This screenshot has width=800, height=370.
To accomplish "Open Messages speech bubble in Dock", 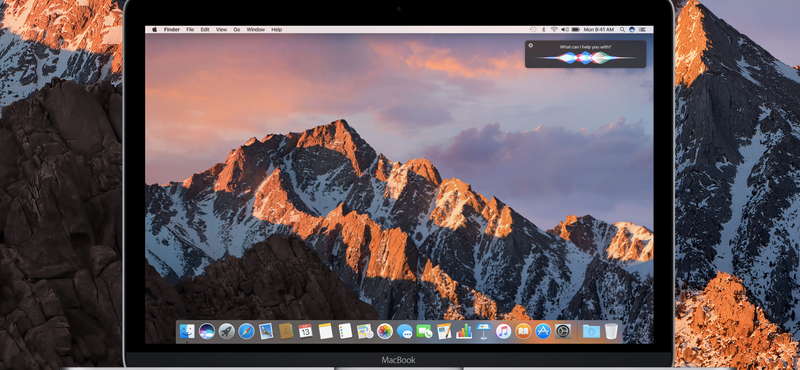I will click(x=405, y=332).
